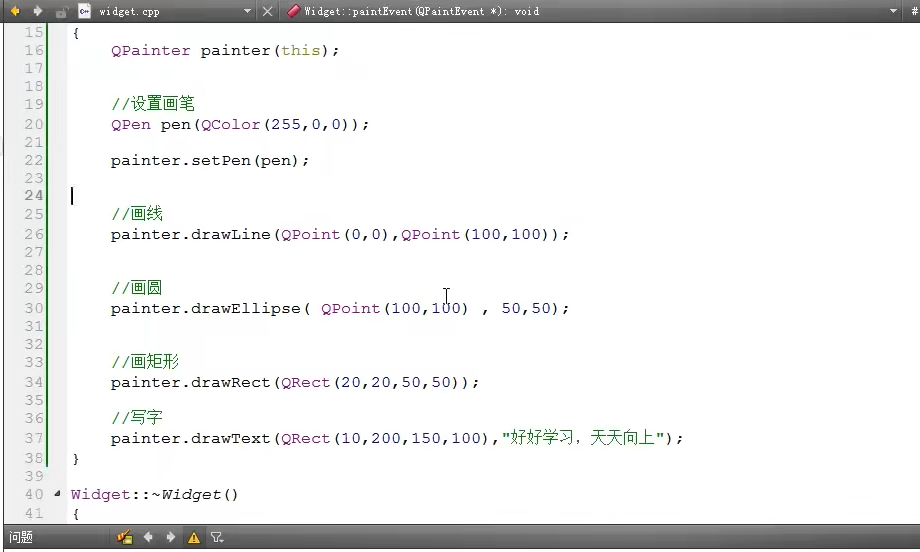Open the Widget::paintEvent symbol selector

pyautogui.click(x=421, y=11)
